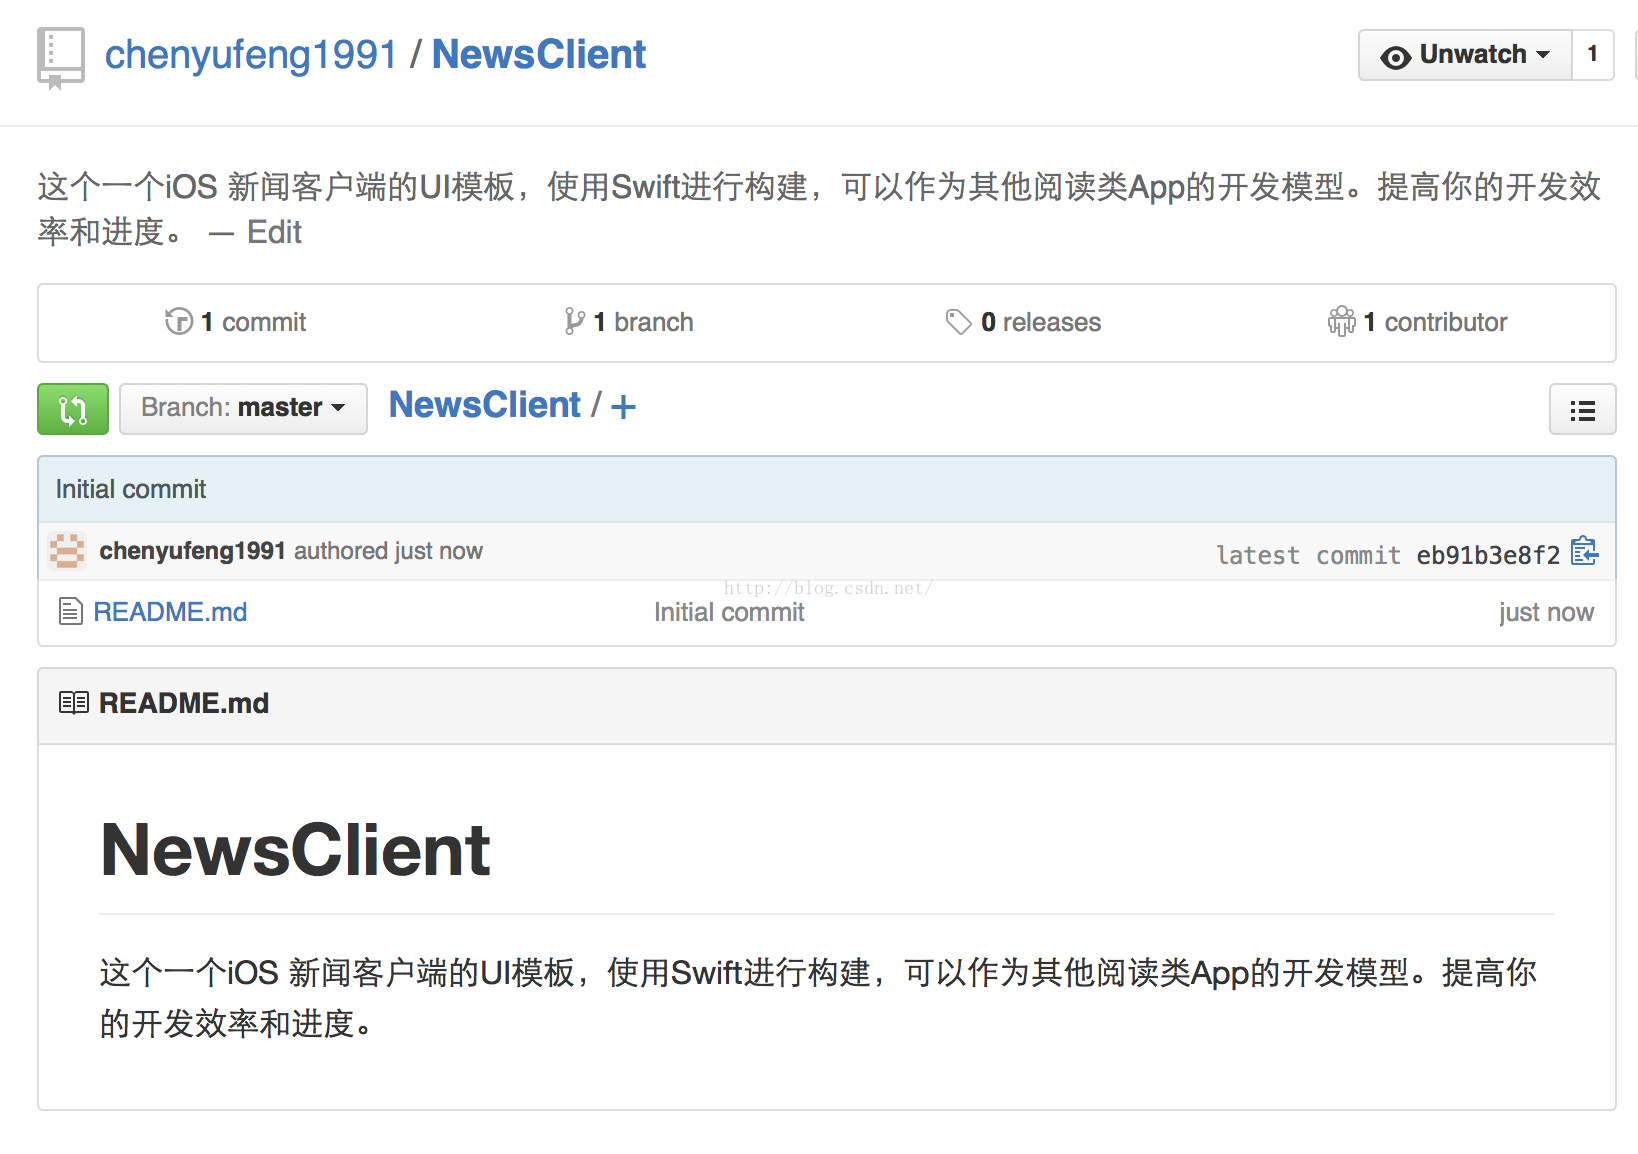
Task: Edit the repository description
Action: [x=274, y=232]
